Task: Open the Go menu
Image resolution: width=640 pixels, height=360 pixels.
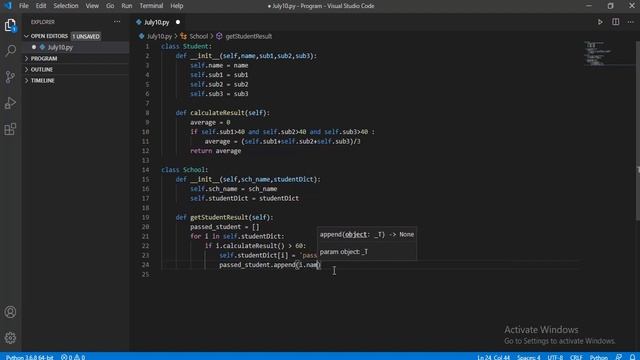Action: (x=110, y=6)
